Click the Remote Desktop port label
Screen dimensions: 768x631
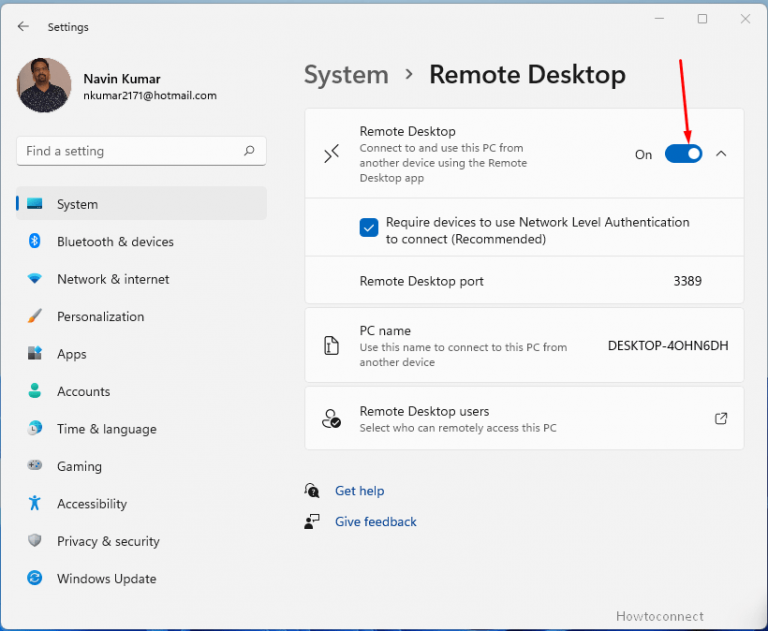click(421, 281)
